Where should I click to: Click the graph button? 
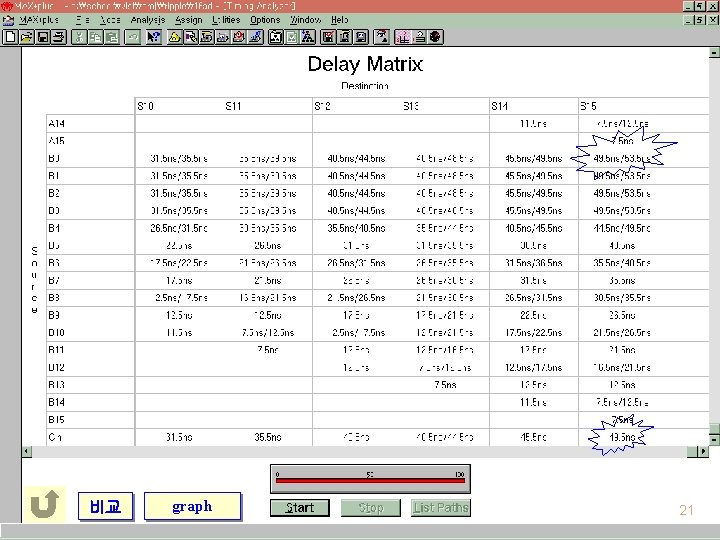tap(192, 506)
